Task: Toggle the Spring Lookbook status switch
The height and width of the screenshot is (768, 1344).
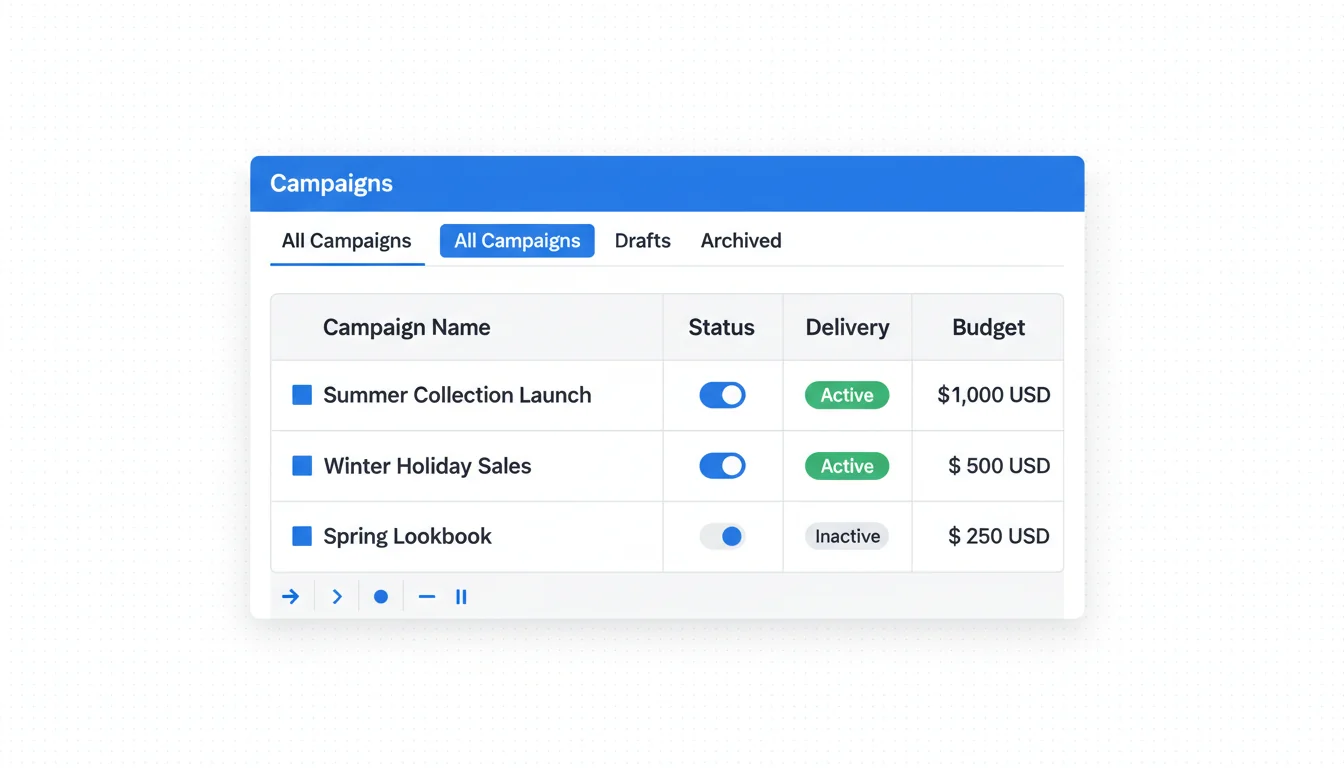Action: point(722,536)
